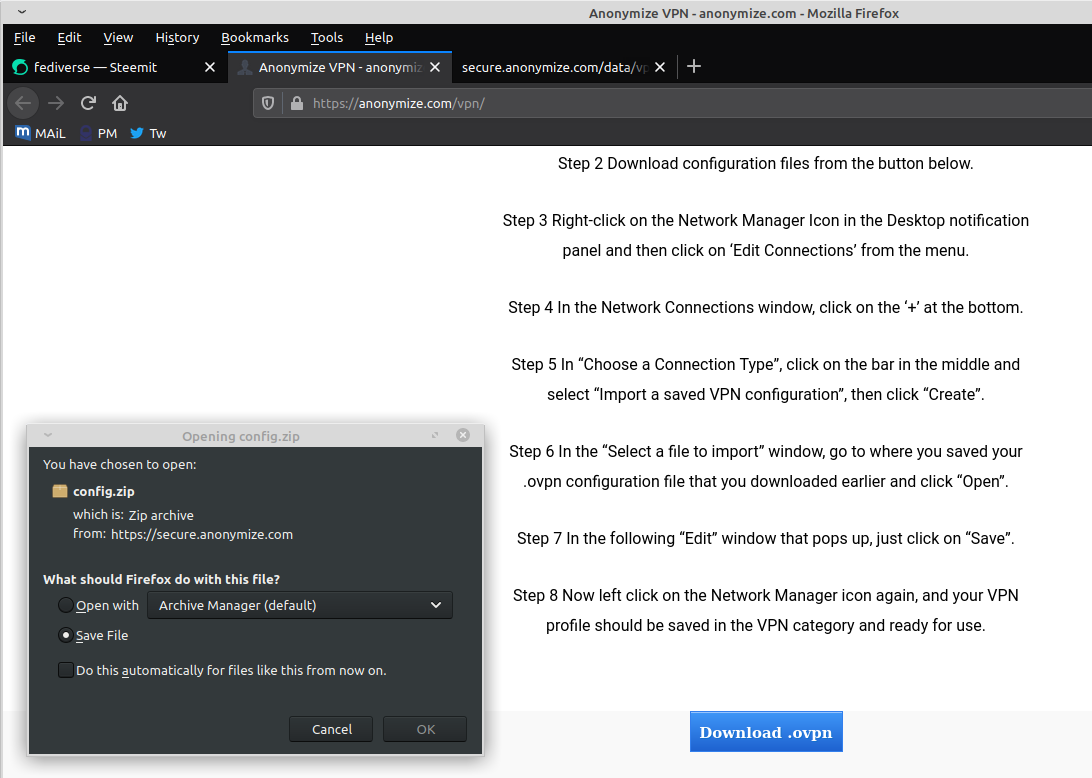Close the Opening config.zip dialog
Screen dimensions: 1092x778
[463, 435]
